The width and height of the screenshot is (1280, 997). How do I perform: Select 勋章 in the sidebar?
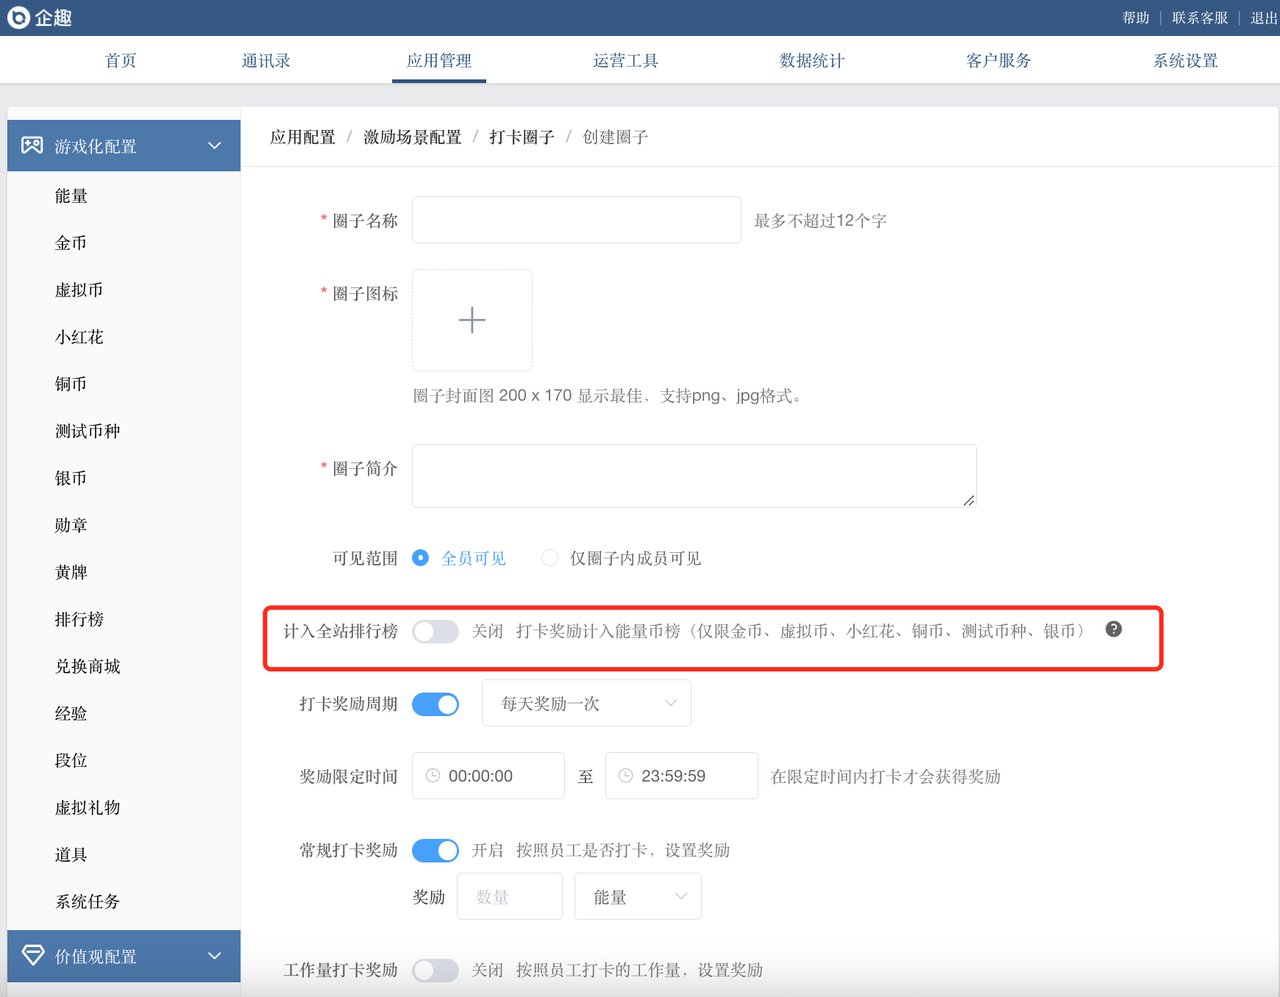(x=71, y=525)
